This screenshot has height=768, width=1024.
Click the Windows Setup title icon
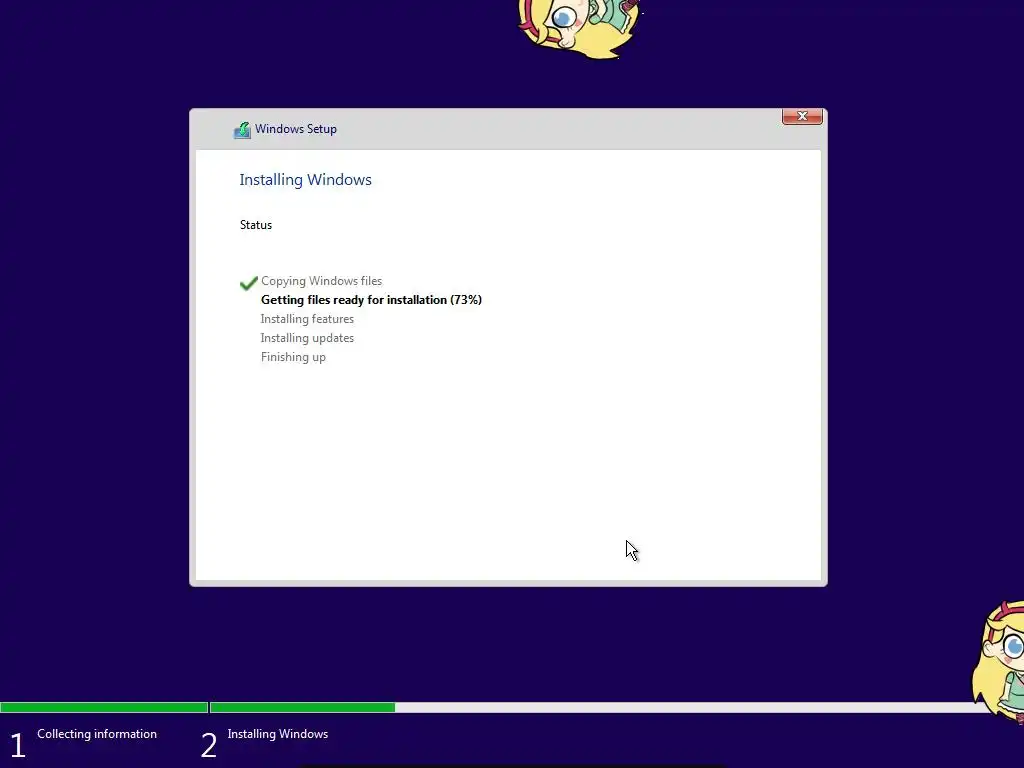(x=242, y=130)
